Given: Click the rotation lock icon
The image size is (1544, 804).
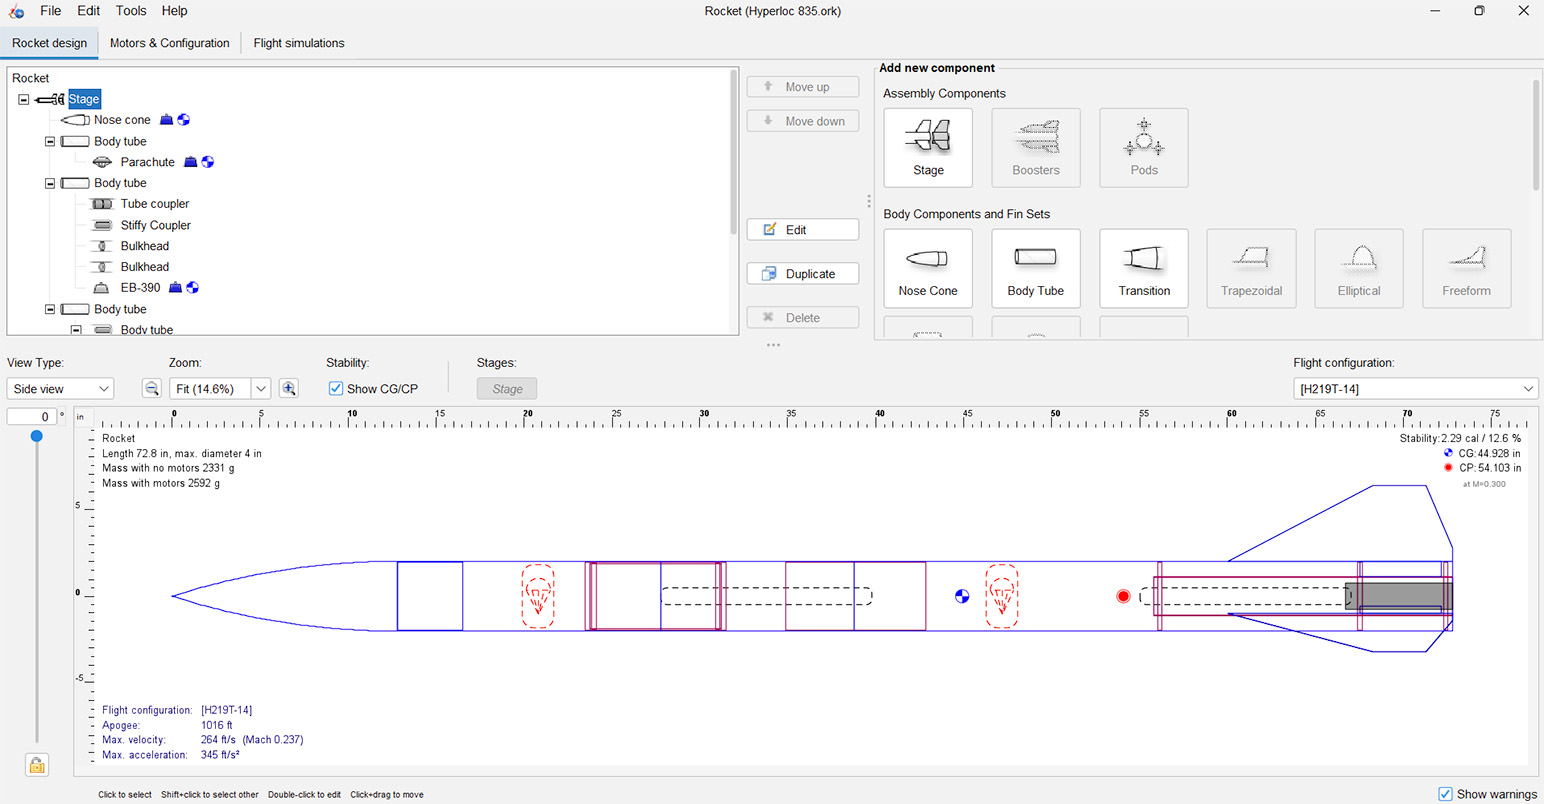Looking at the screenshot, I should 37,765.
